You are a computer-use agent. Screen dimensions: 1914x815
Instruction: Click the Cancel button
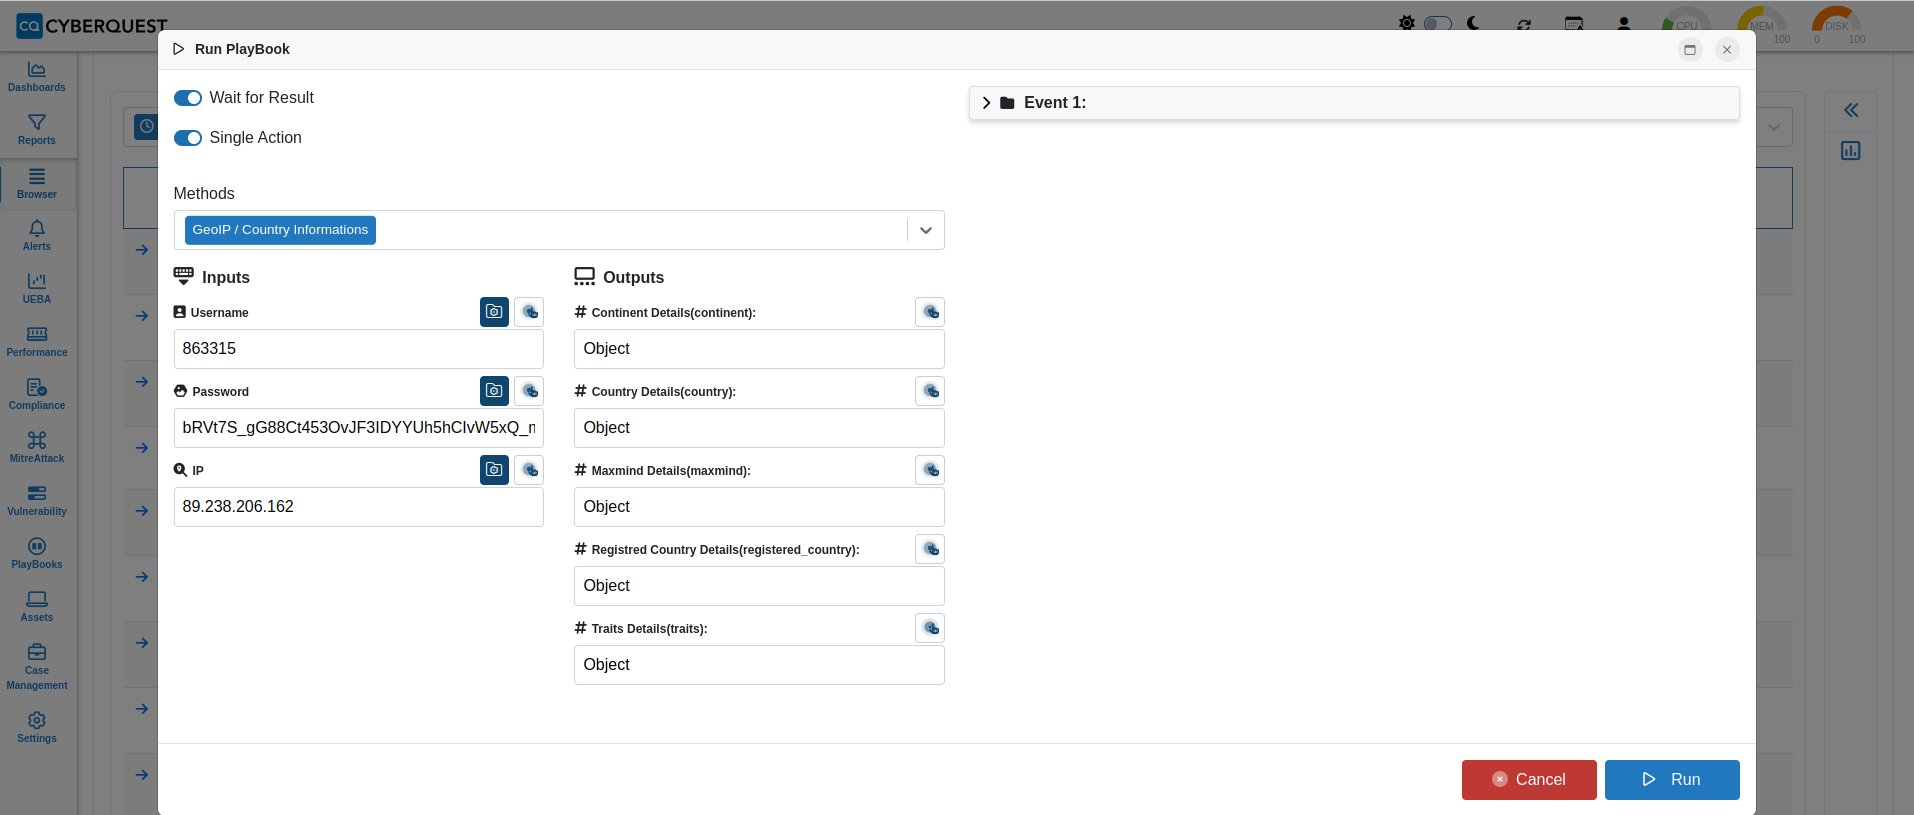1529,780
